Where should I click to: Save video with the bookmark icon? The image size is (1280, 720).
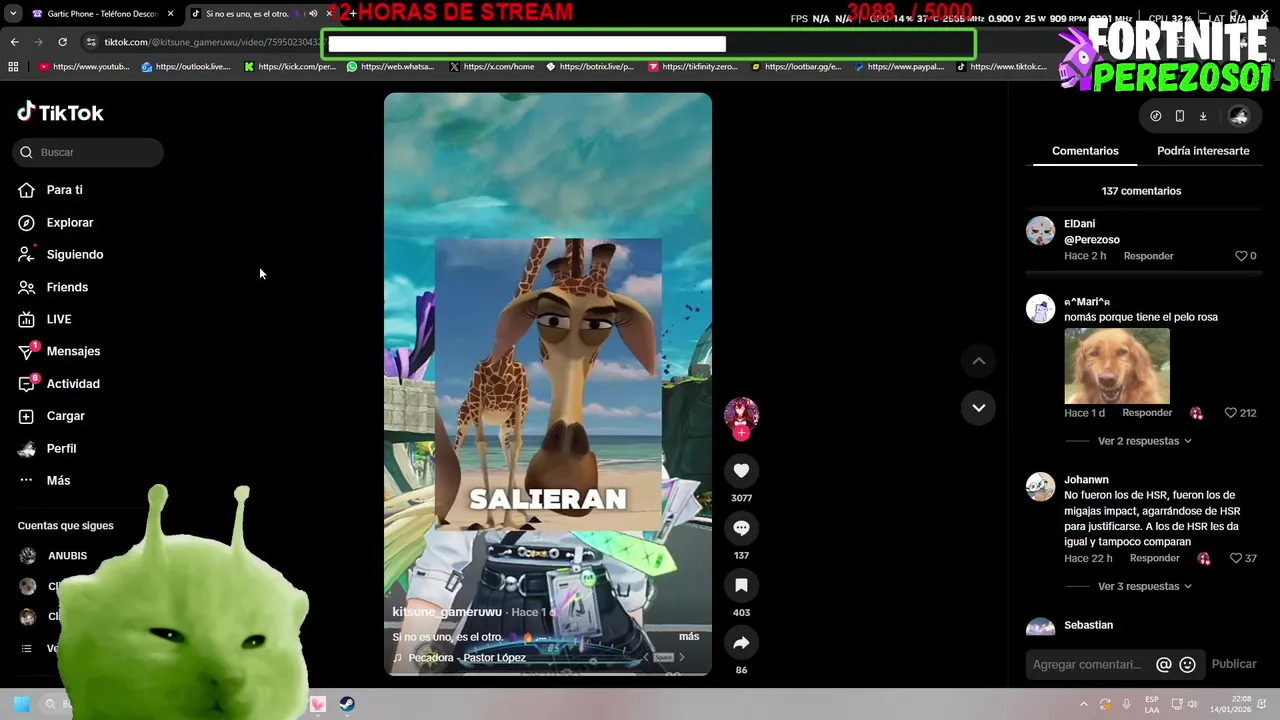tap(741, 585)
